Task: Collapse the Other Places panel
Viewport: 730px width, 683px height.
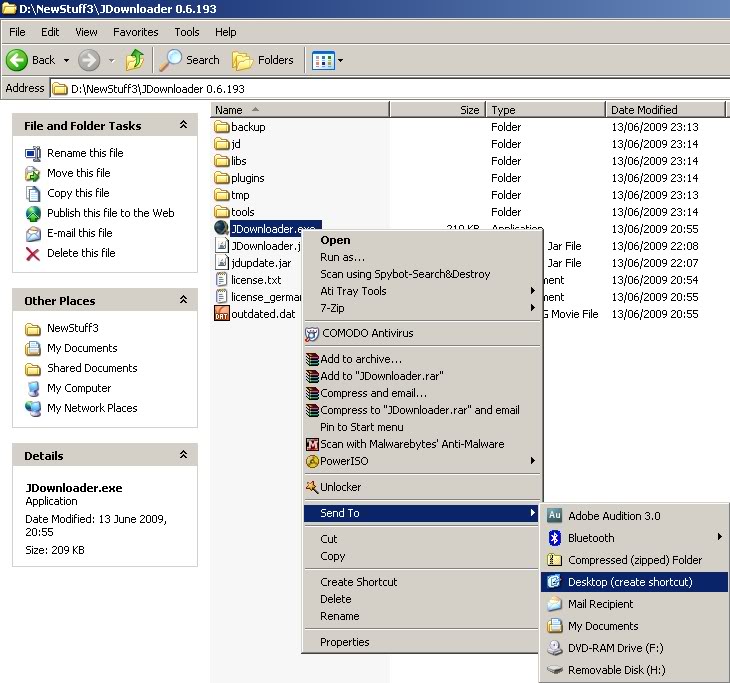Action: coord(183,300)
